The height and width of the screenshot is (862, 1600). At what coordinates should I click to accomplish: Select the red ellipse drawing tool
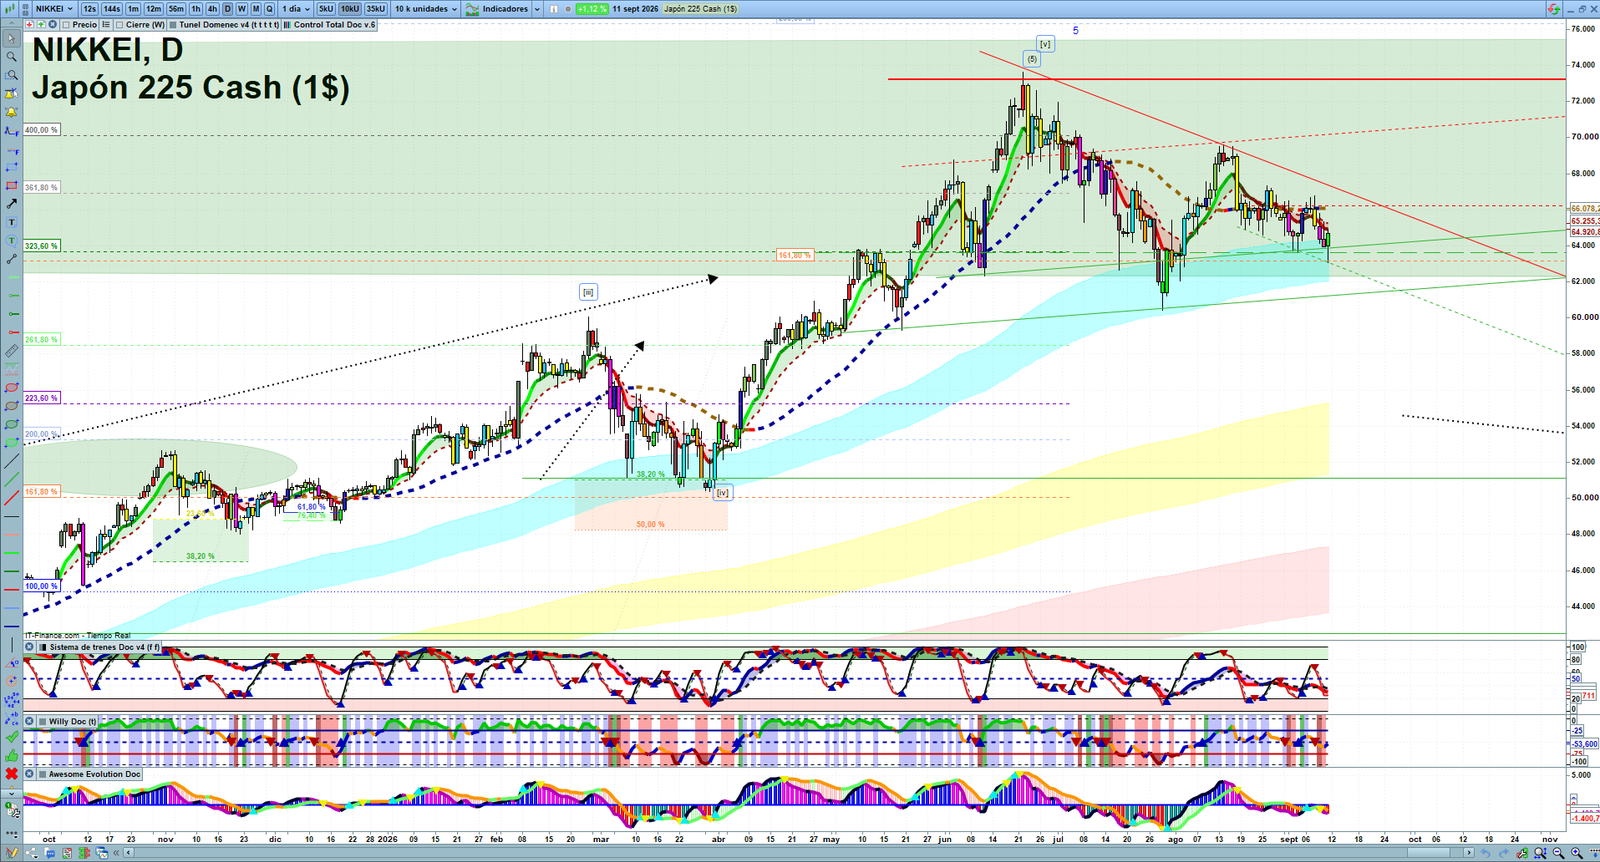coord(11,388)
